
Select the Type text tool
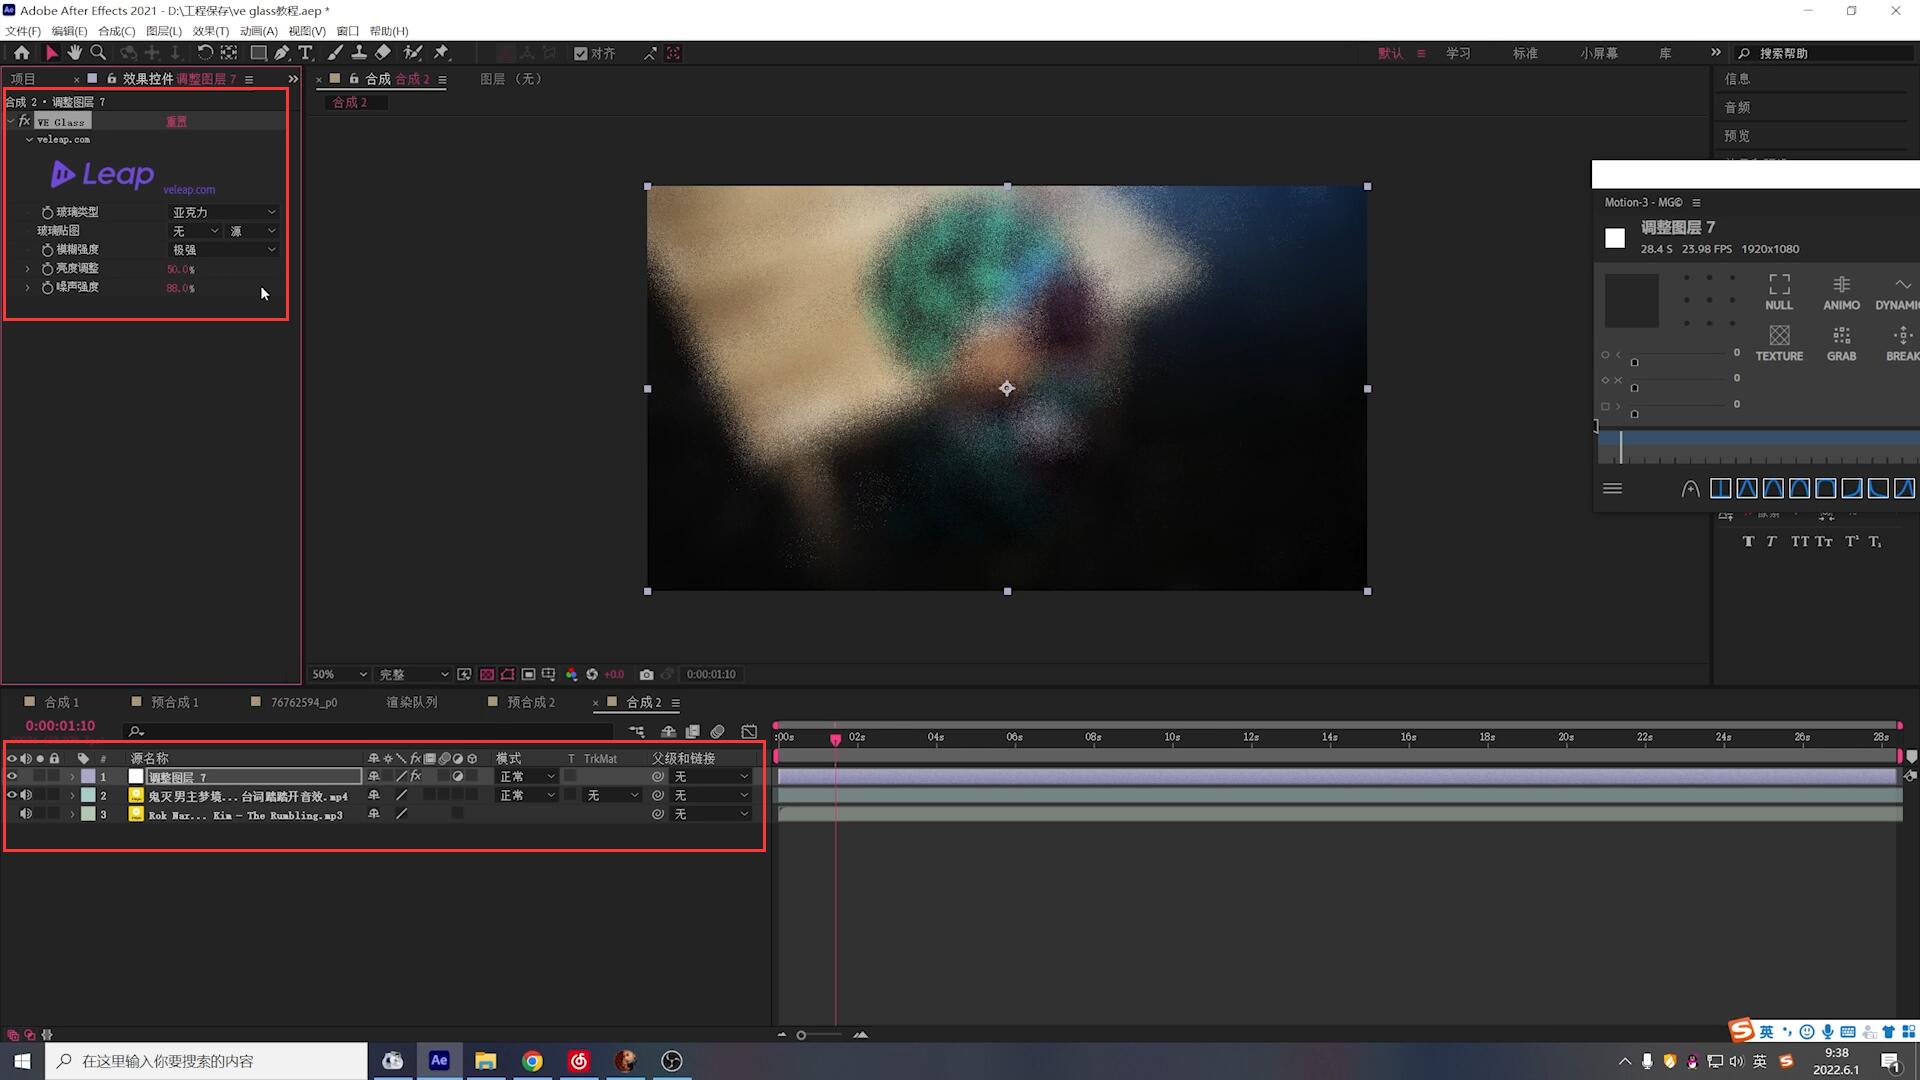pos(306,53)
